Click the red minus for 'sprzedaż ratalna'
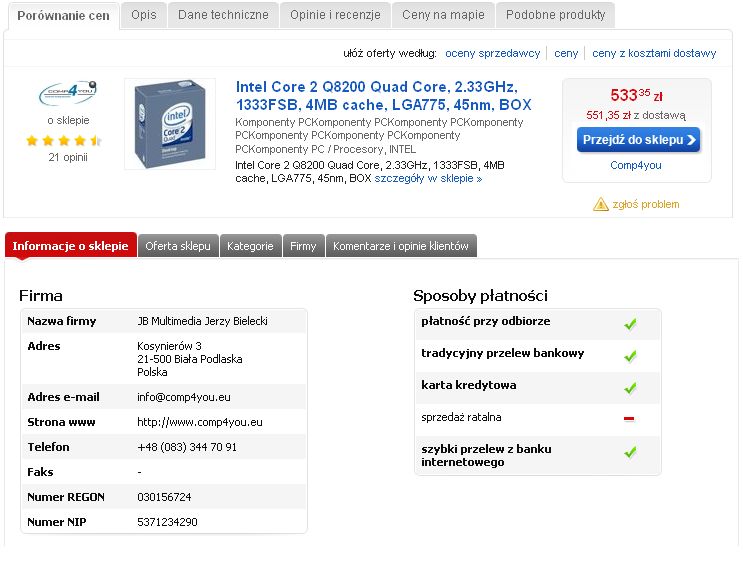The width and height of the screenshot is (743, 565). (629, 419)
